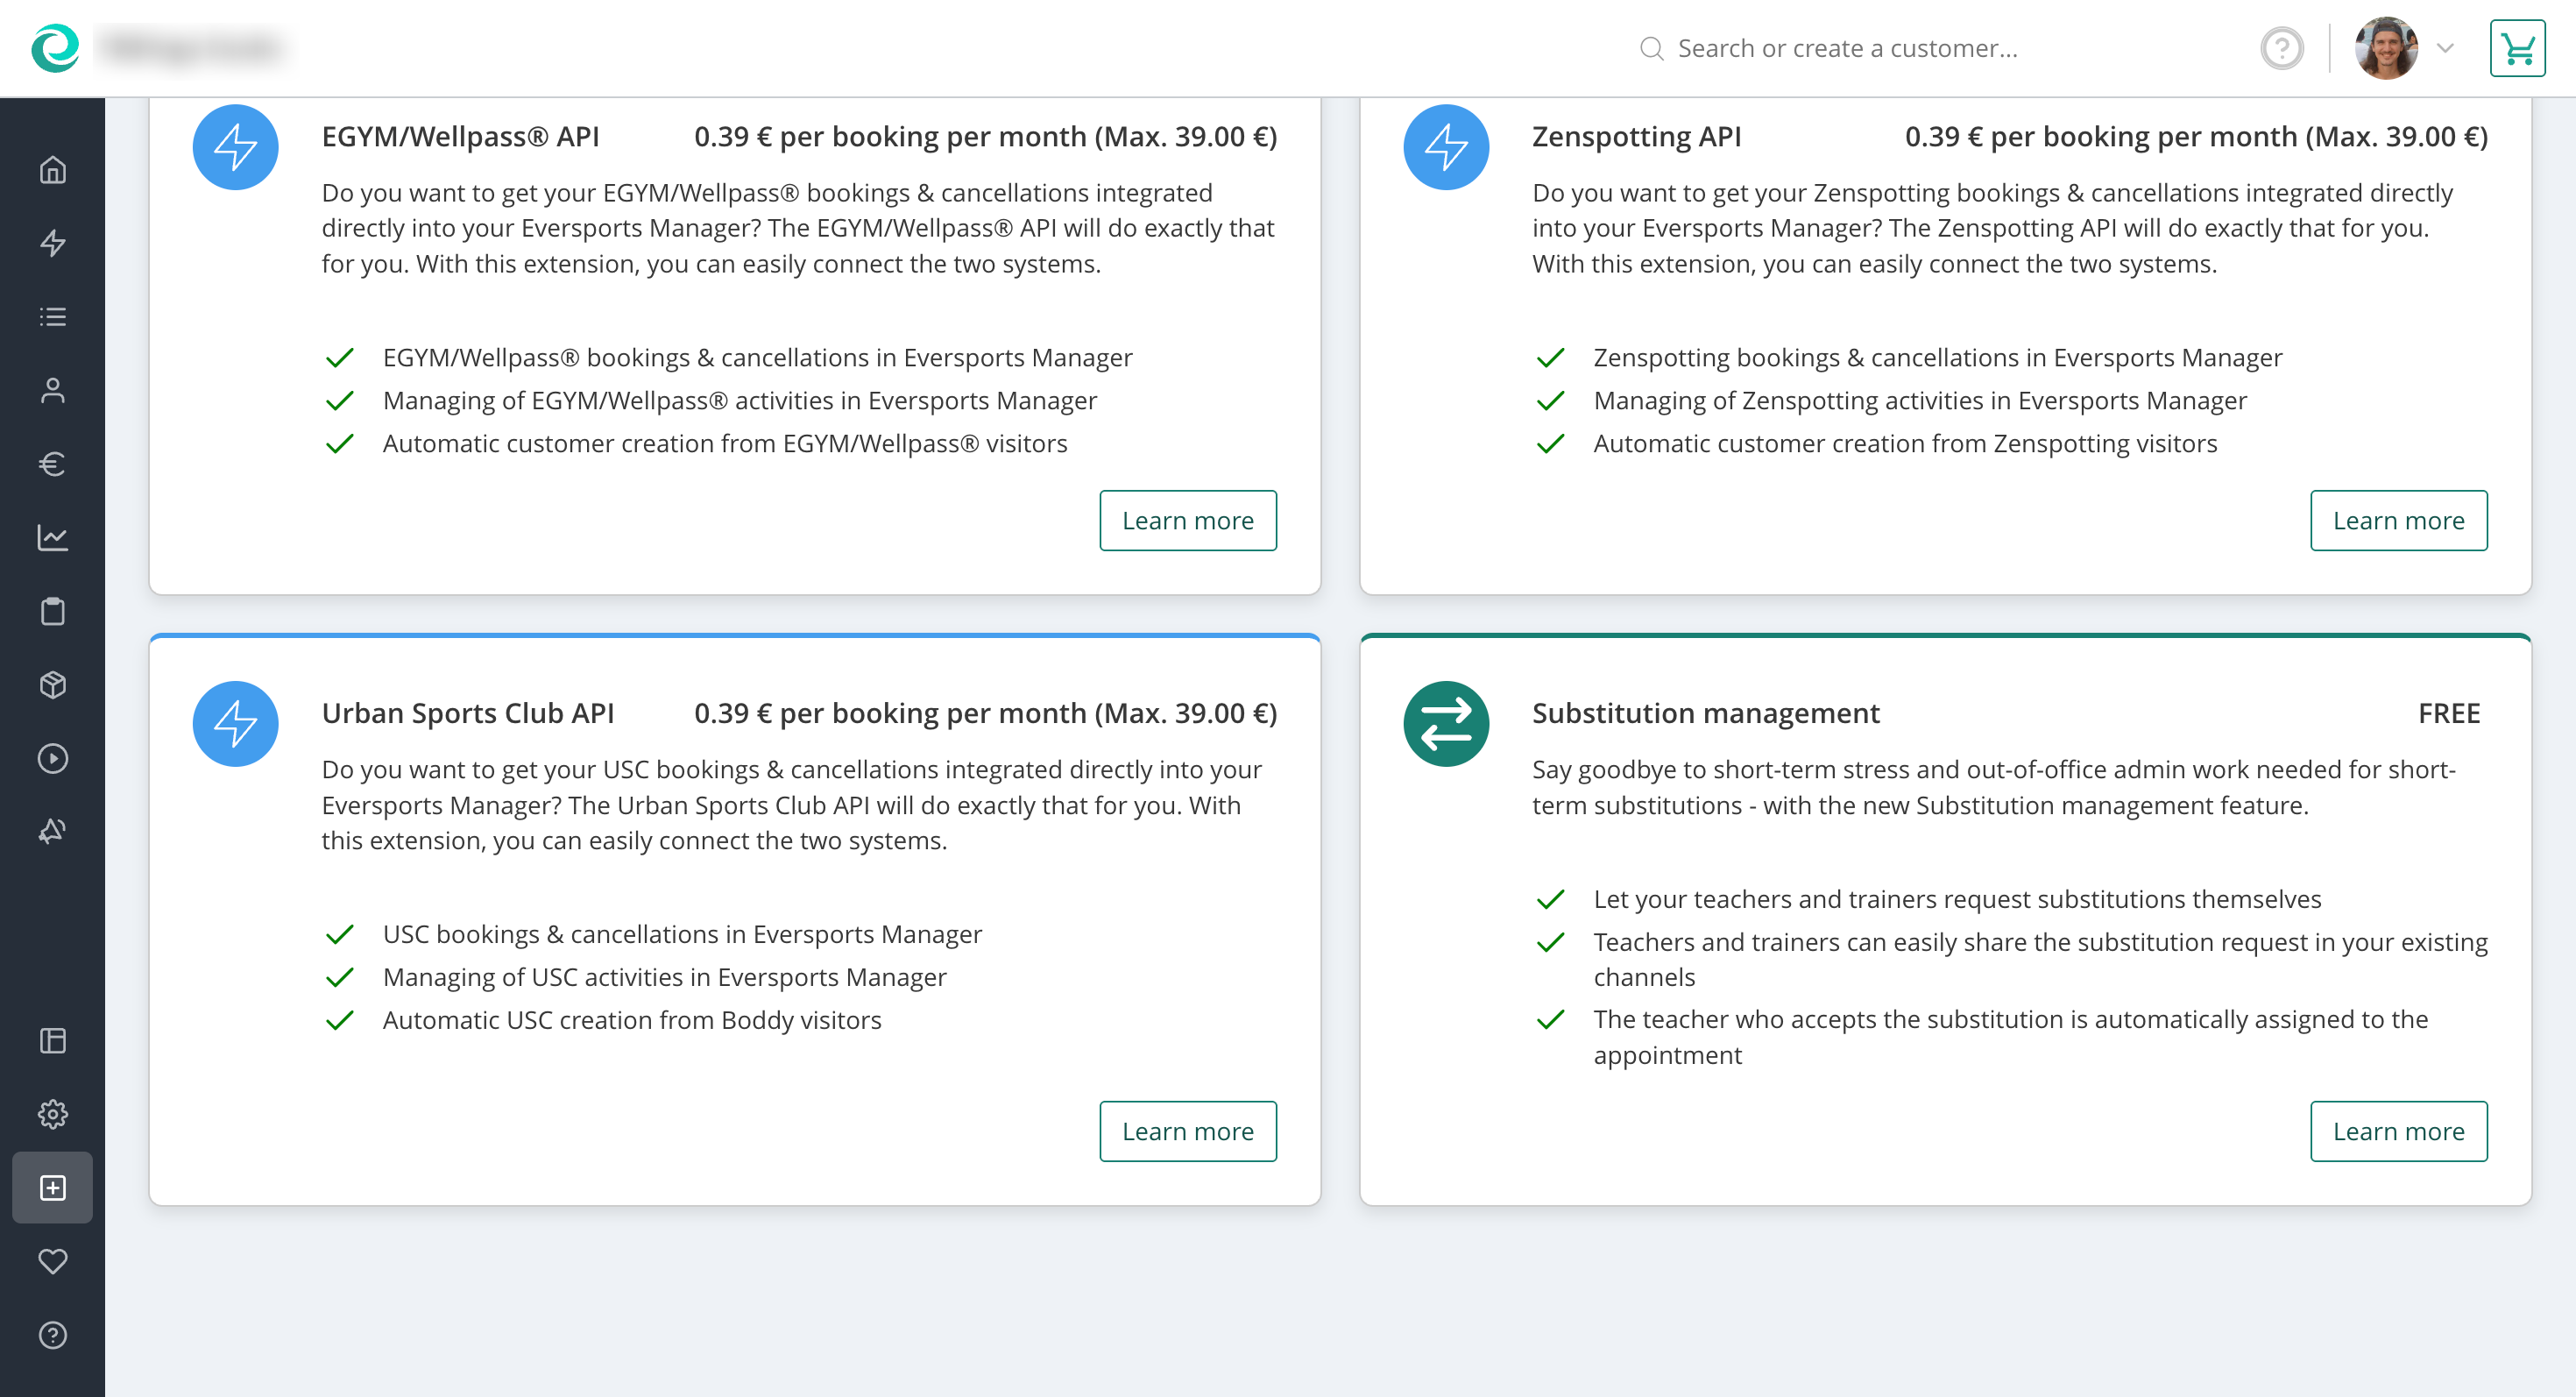Open the customers person icon in sidebar

[x=52, y=390]
